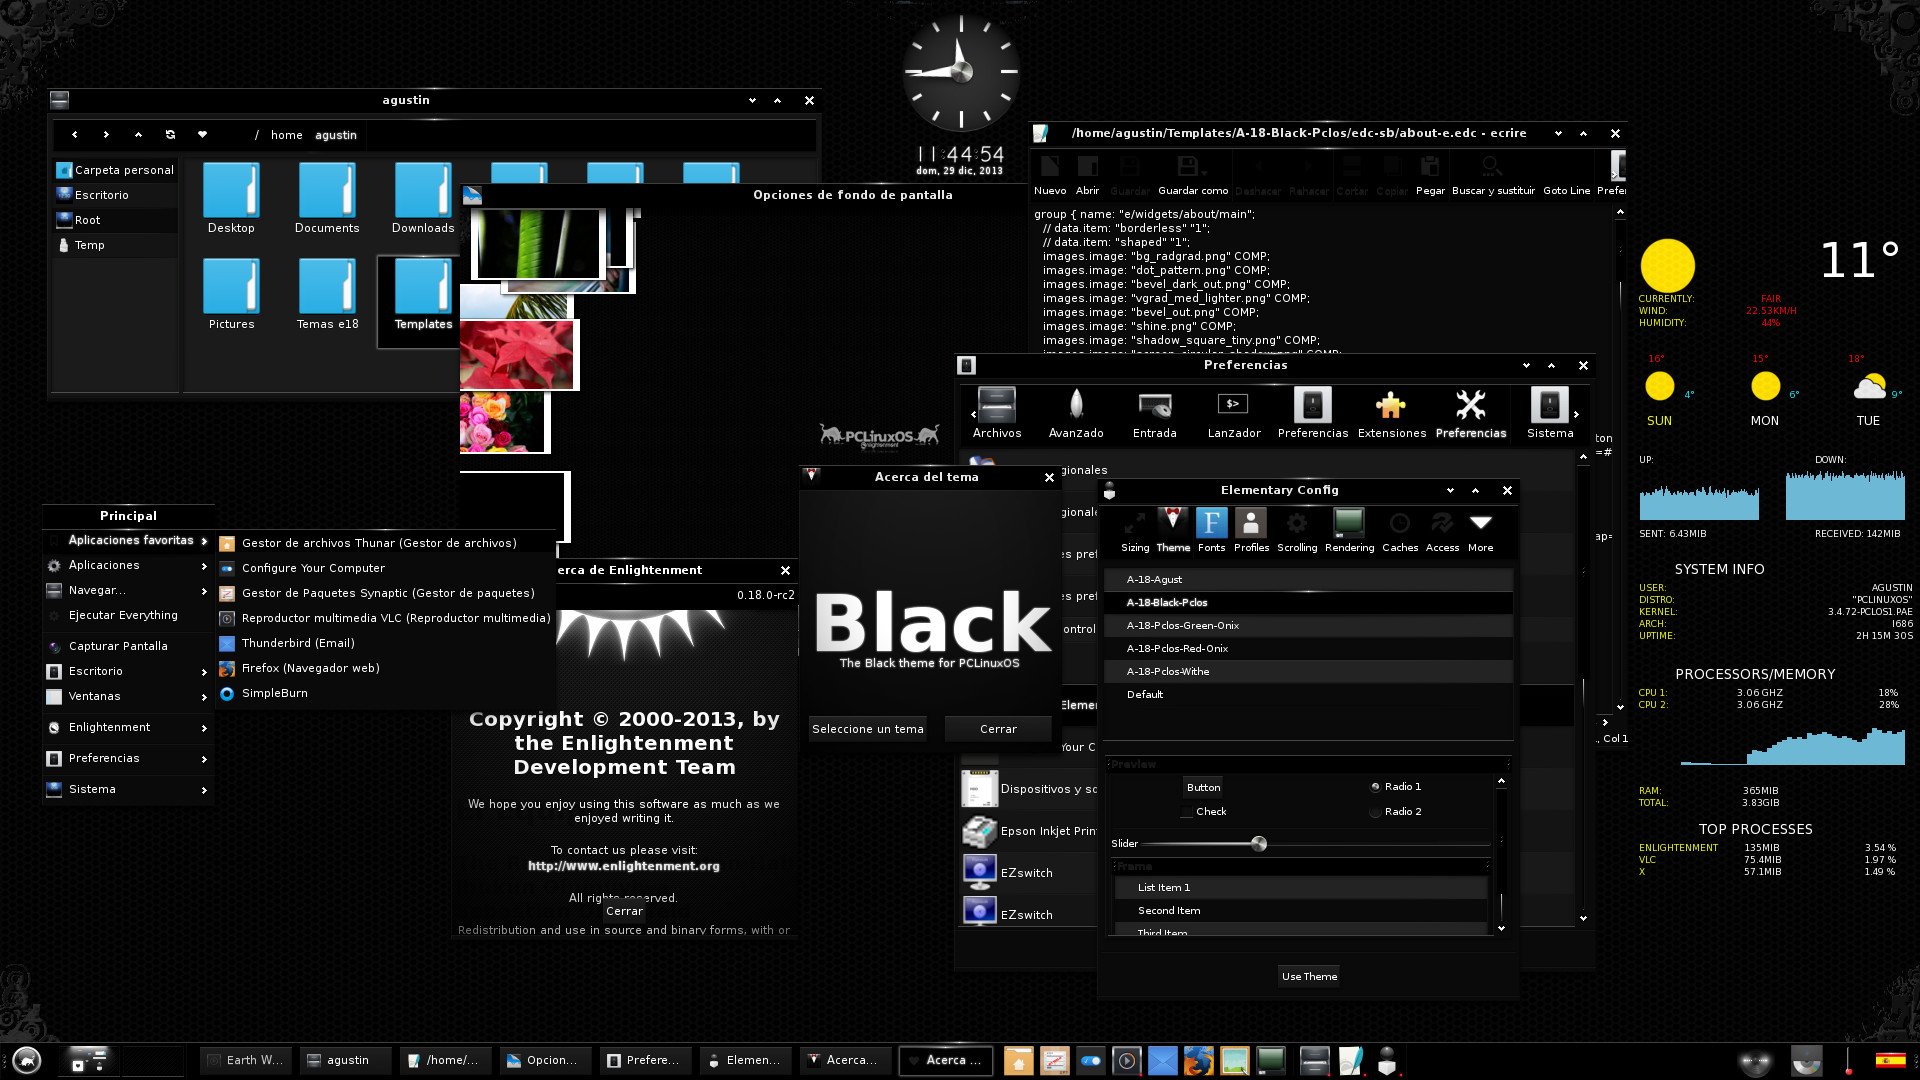This screenshot has width=1920, height=1080.
Task: Select Radio 1 in theme preview
Action: pos(1396,787)
